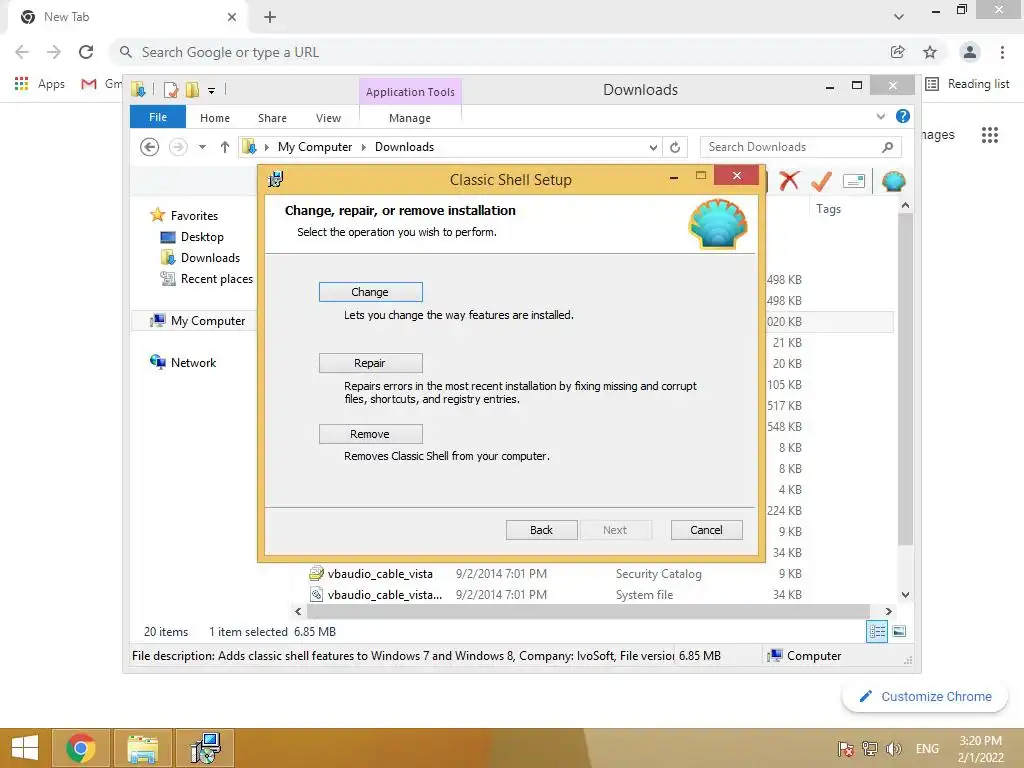Click Chrome's reload page button
The width and height of the screenshot is (1024, 768).
[86, 52]
